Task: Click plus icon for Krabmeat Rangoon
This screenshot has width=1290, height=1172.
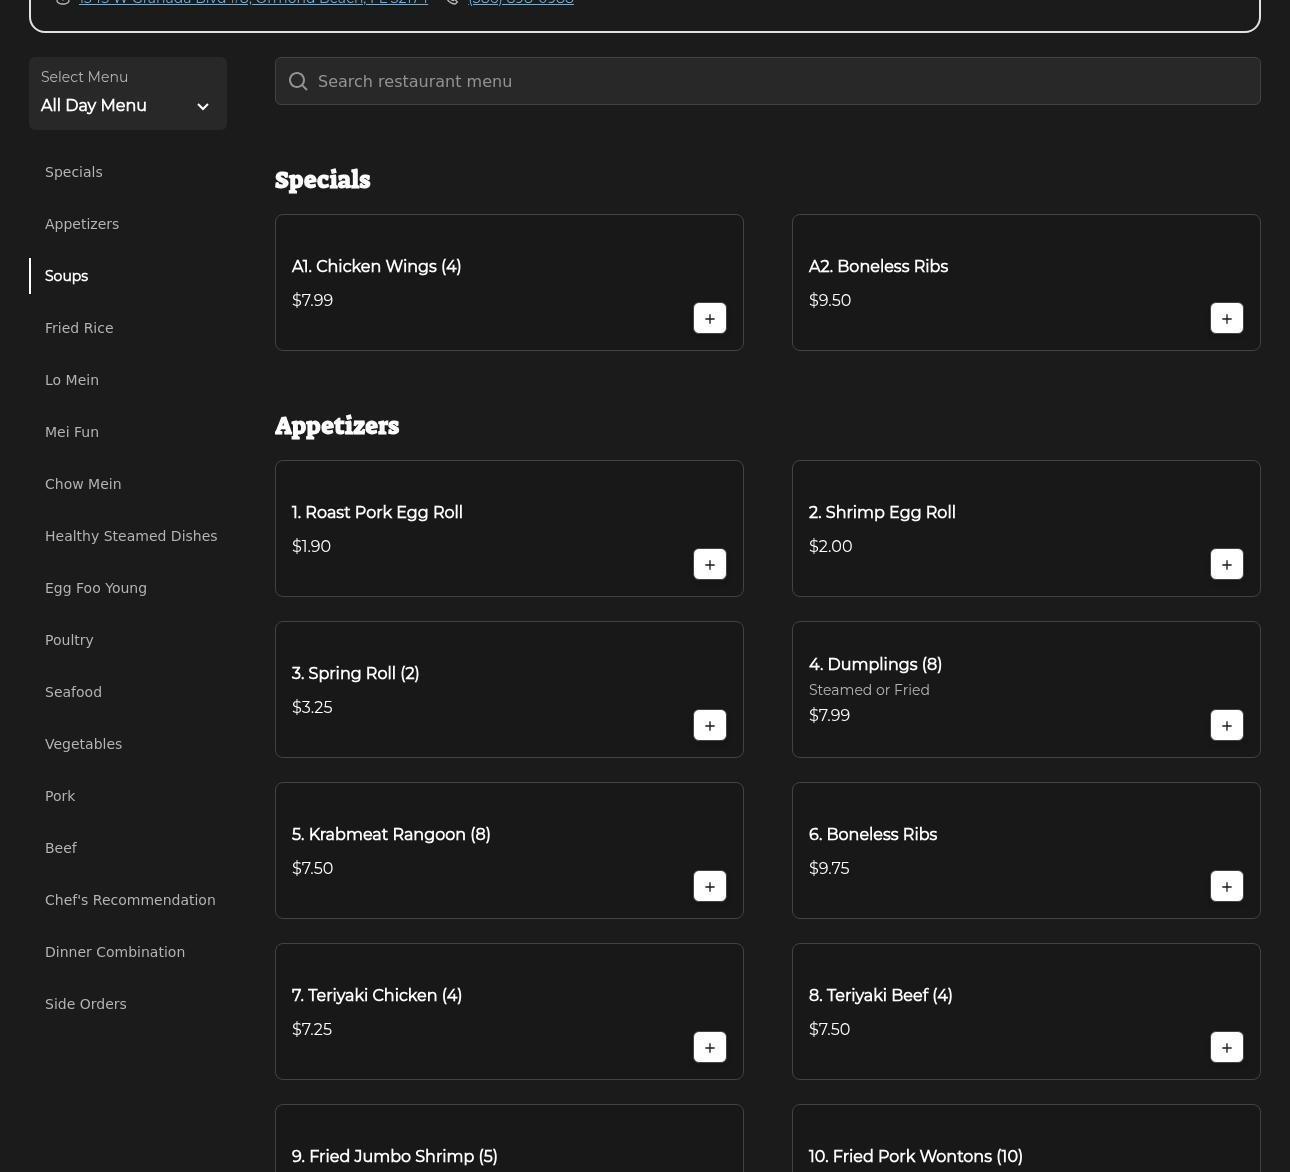Action: pyautogui.click(x=709, y=887)
